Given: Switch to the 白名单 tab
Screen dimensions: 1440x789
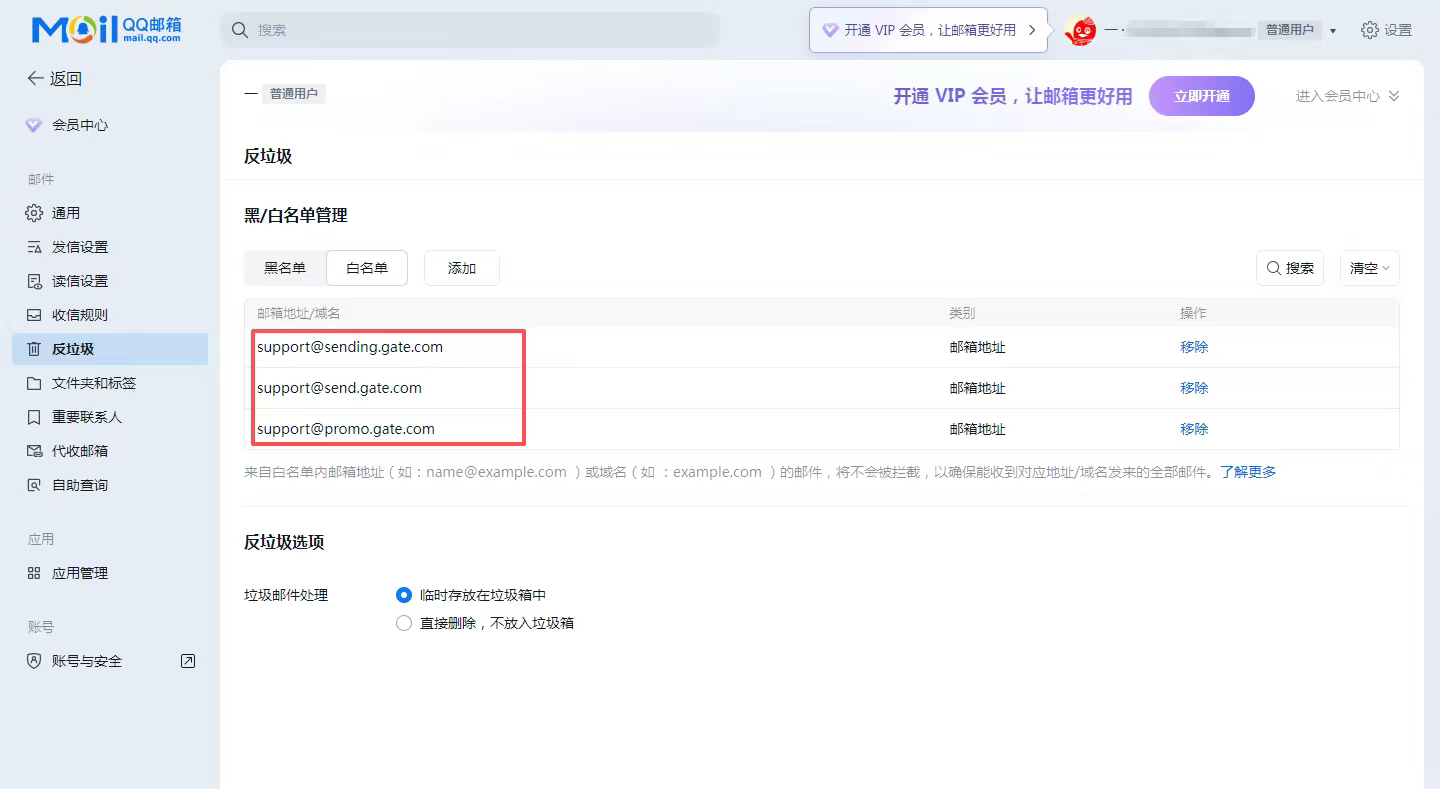Looking at the screenshot, I should click(x=367, y=268).
